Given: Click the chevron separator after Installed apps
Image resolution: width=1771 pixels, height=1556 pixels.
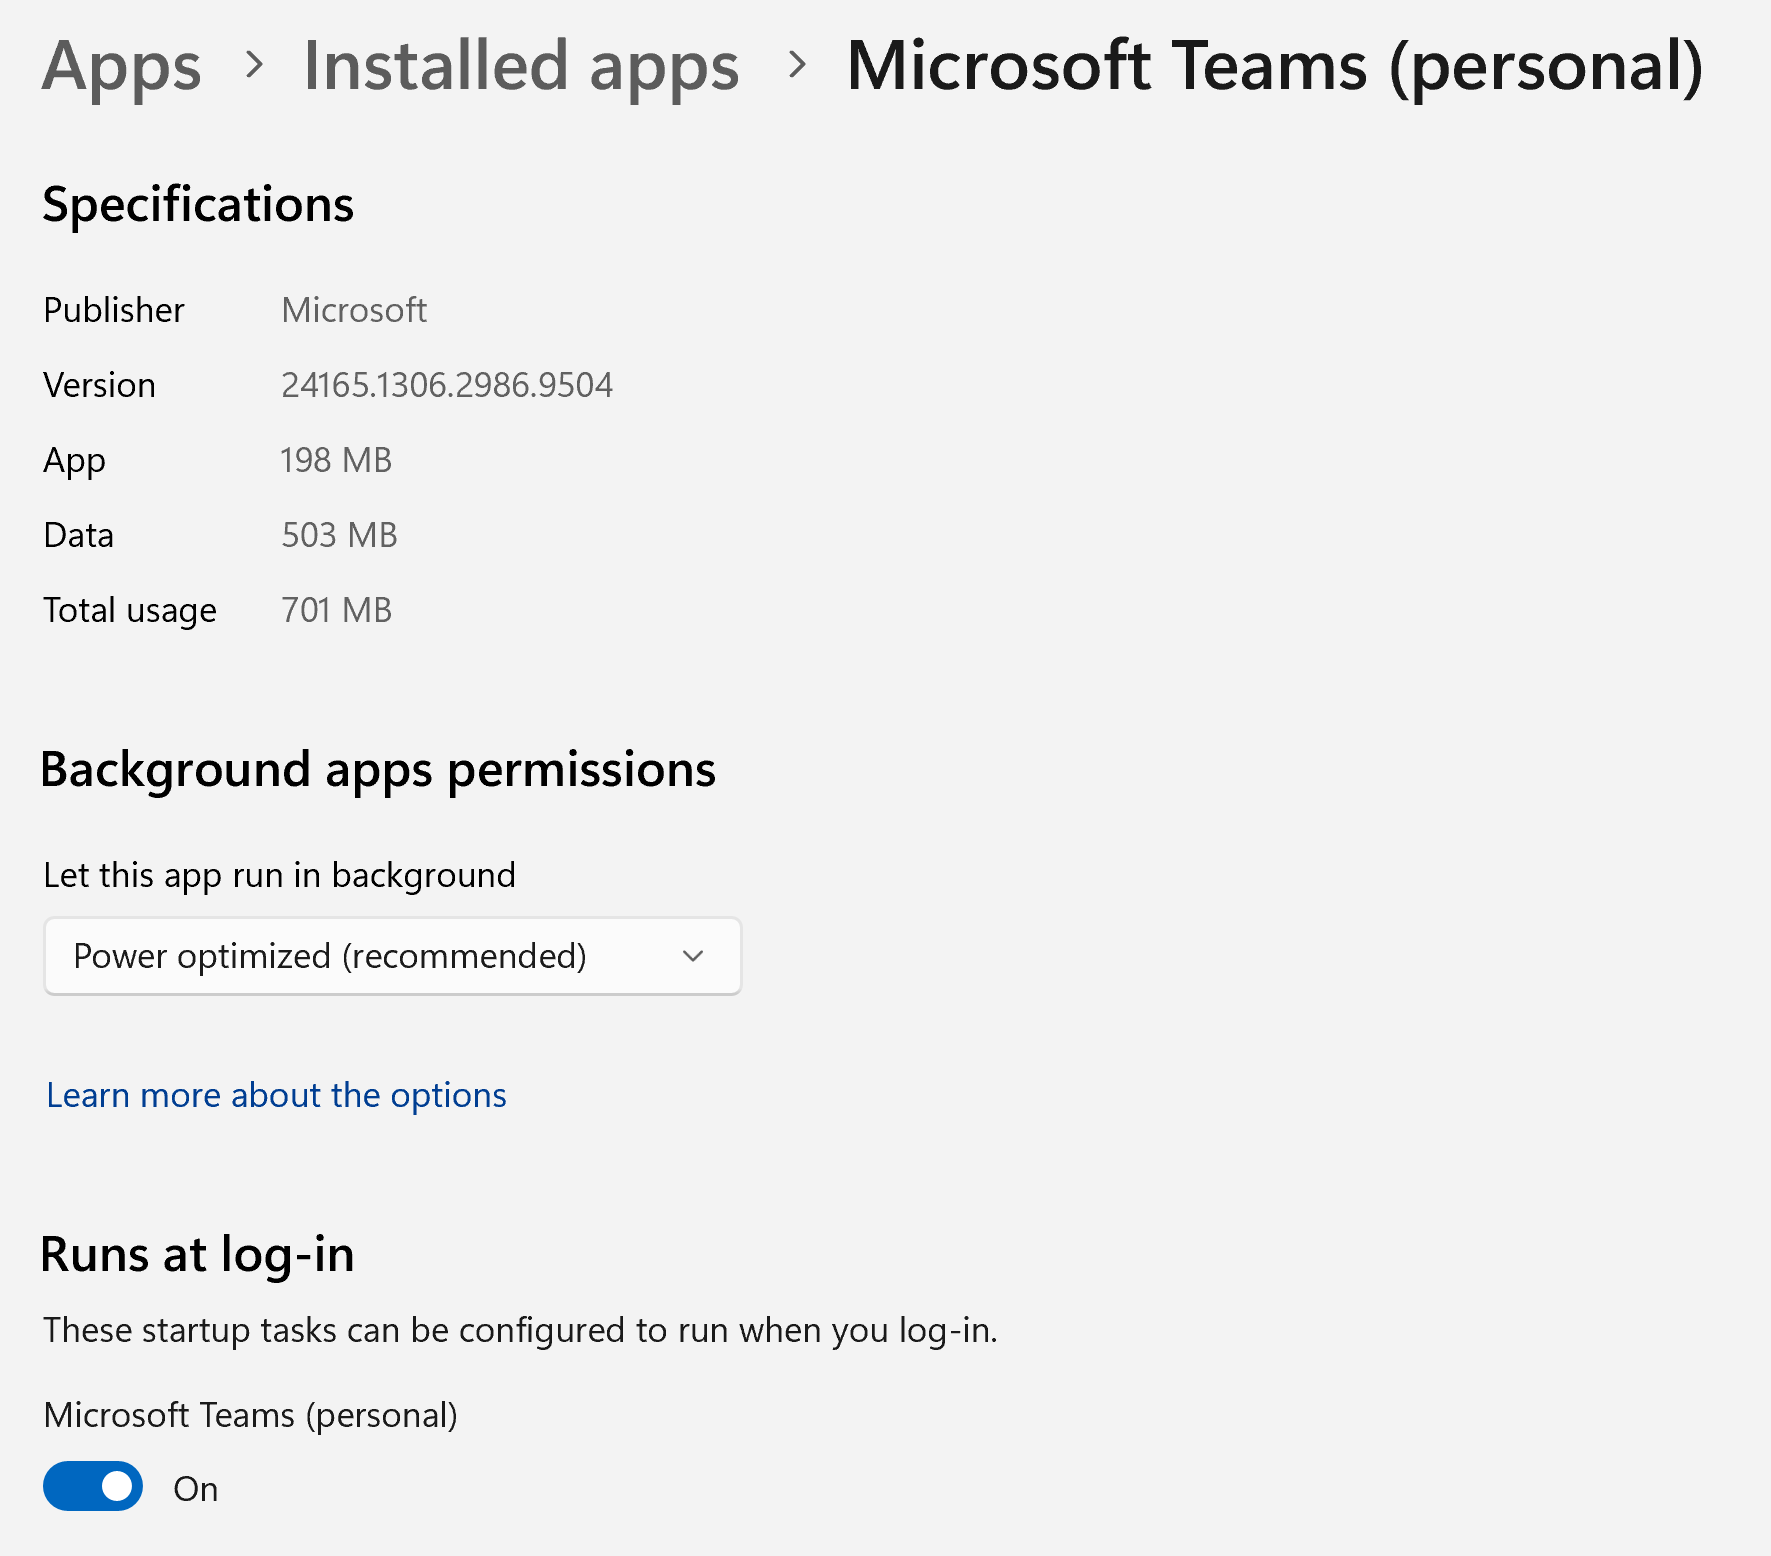Looking at the screenshot, I should click(797, 65).
